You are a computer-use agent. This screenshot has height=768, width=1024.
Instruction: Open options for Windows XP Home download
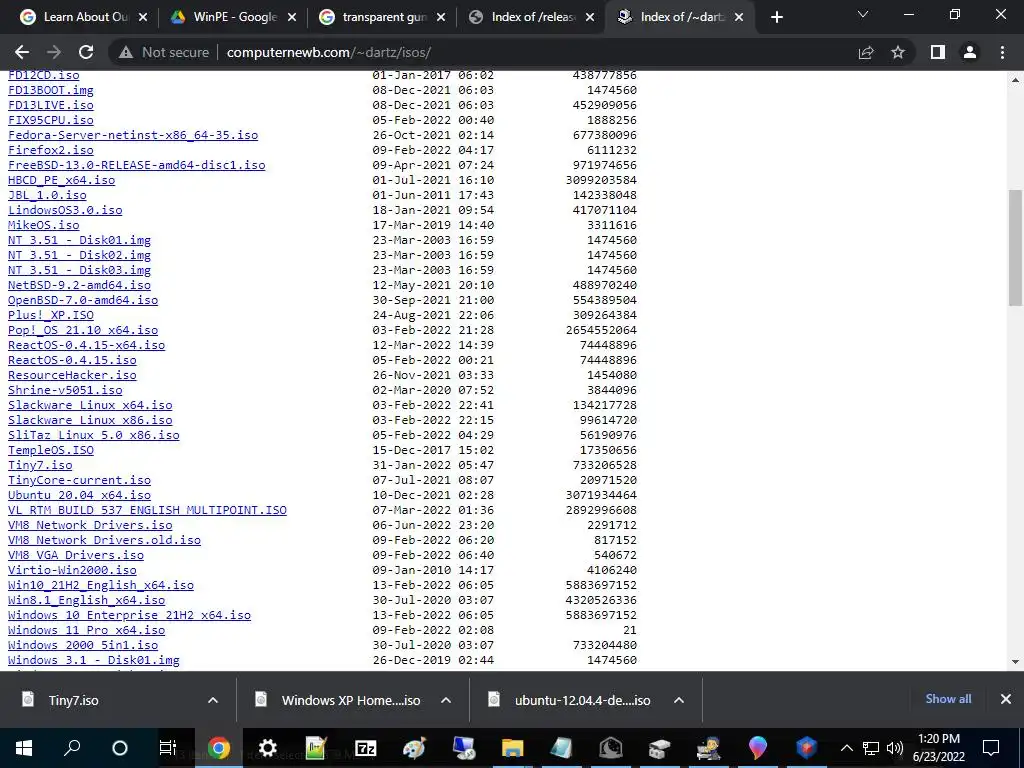446,700
